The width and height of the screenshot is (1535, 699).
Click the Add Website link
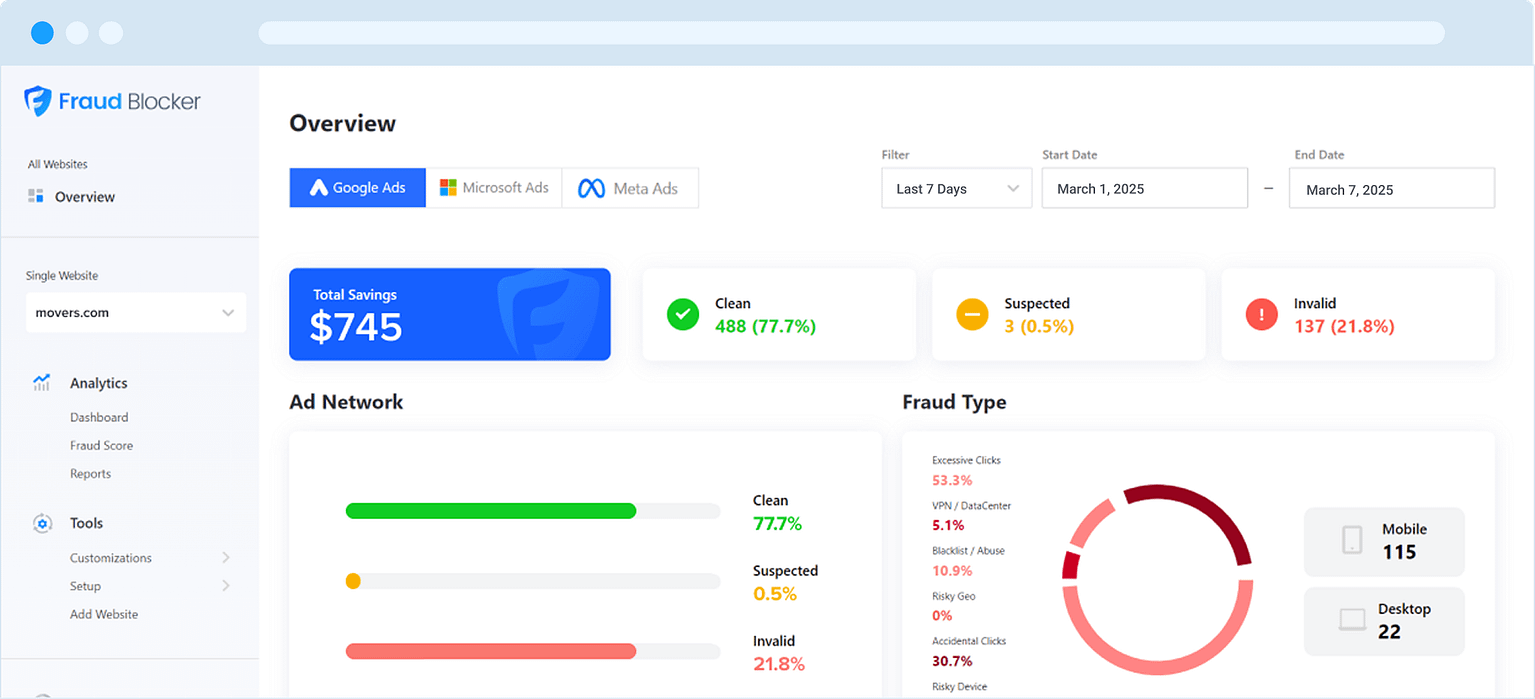(103, 614)
